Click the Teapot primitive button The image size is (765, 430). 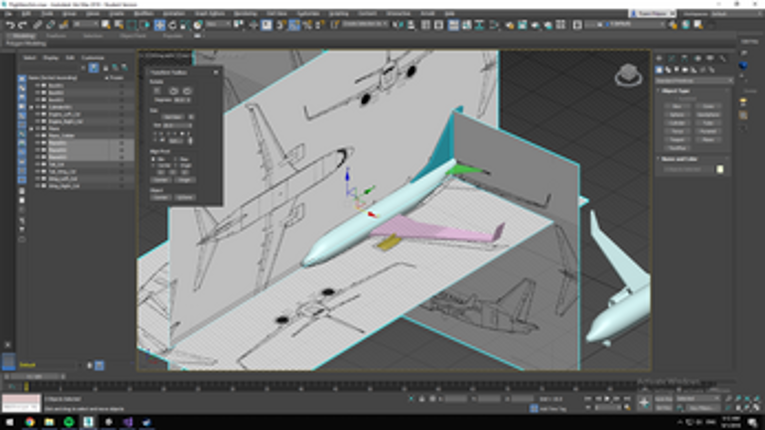(x=677, y=140)
